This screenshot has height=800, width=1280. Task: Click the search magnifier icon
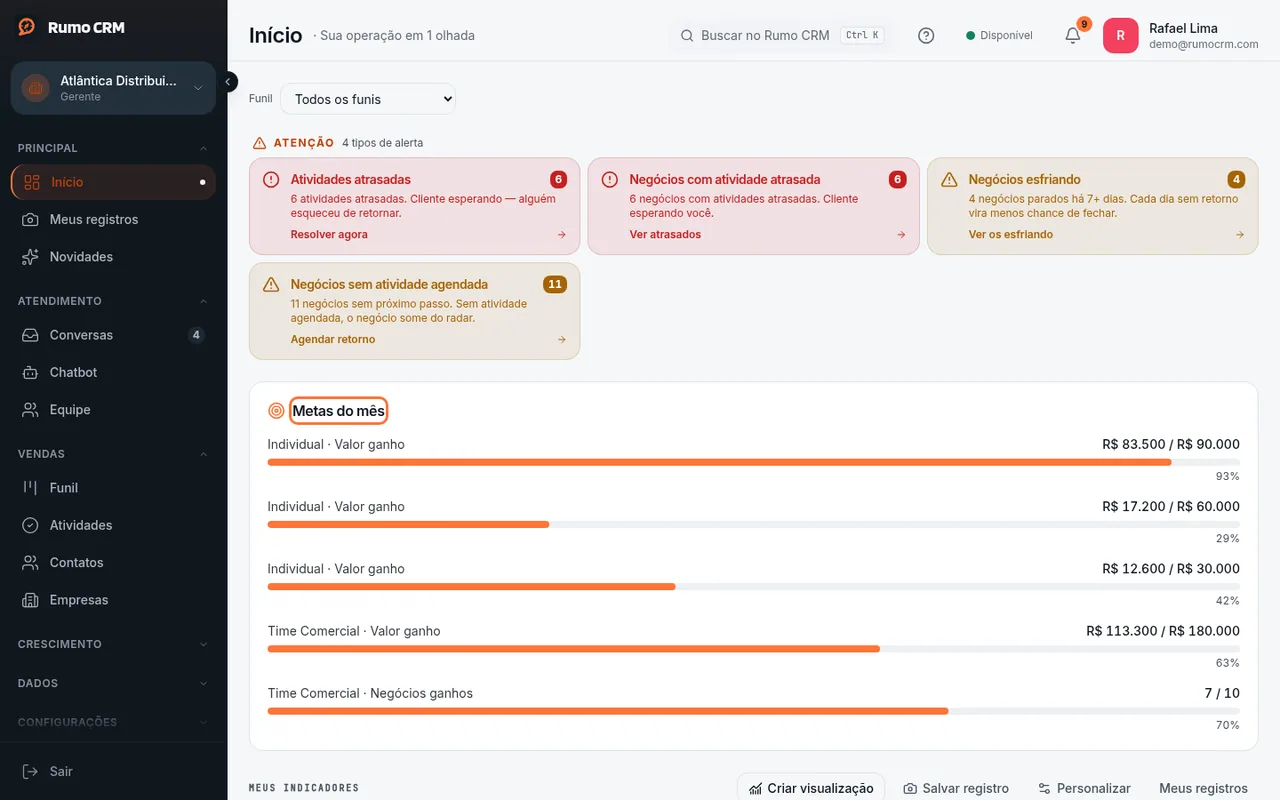point(687,35)
